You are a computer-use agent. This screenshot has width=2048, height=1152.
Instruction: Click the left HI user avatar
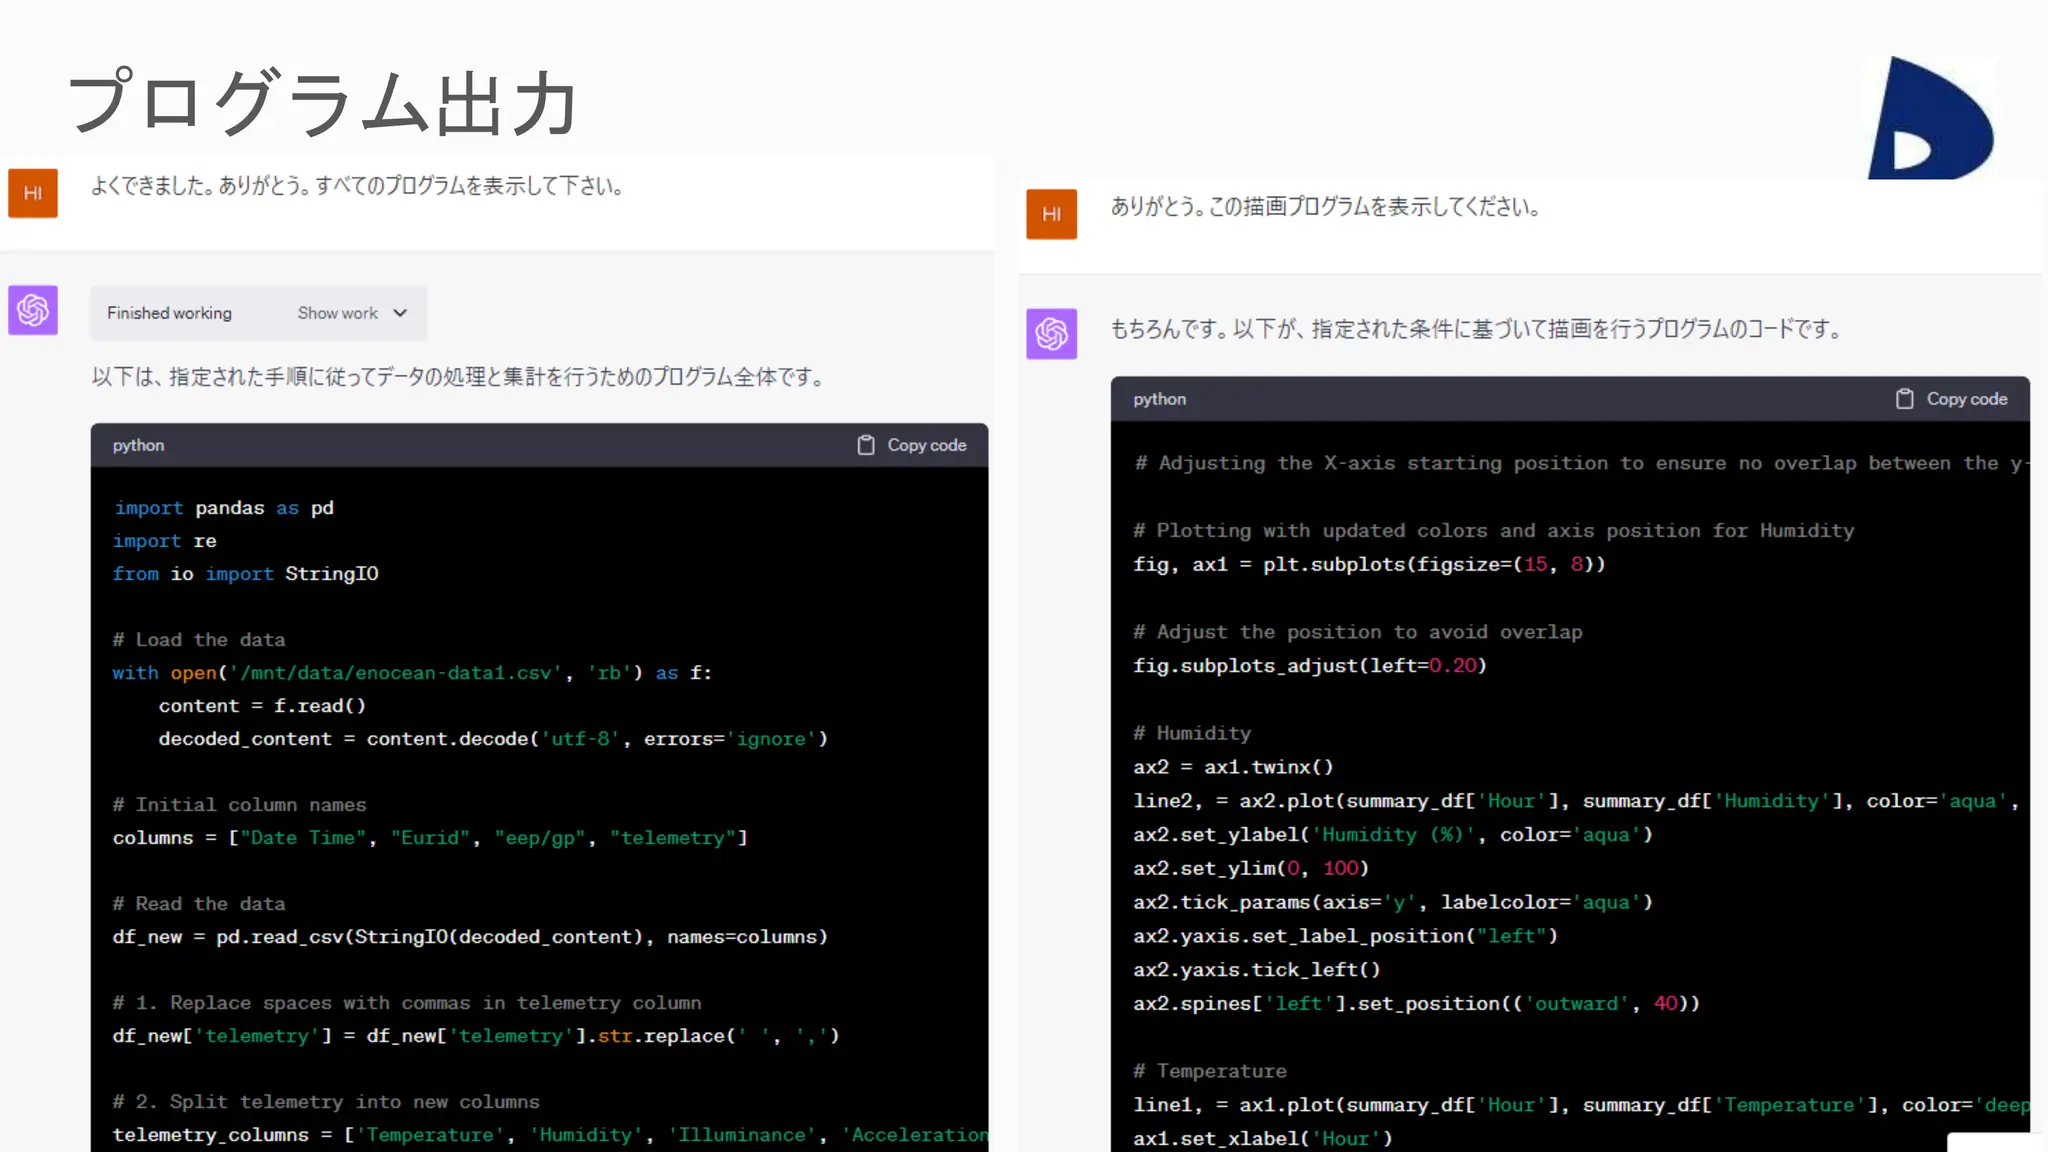(33, 193)
